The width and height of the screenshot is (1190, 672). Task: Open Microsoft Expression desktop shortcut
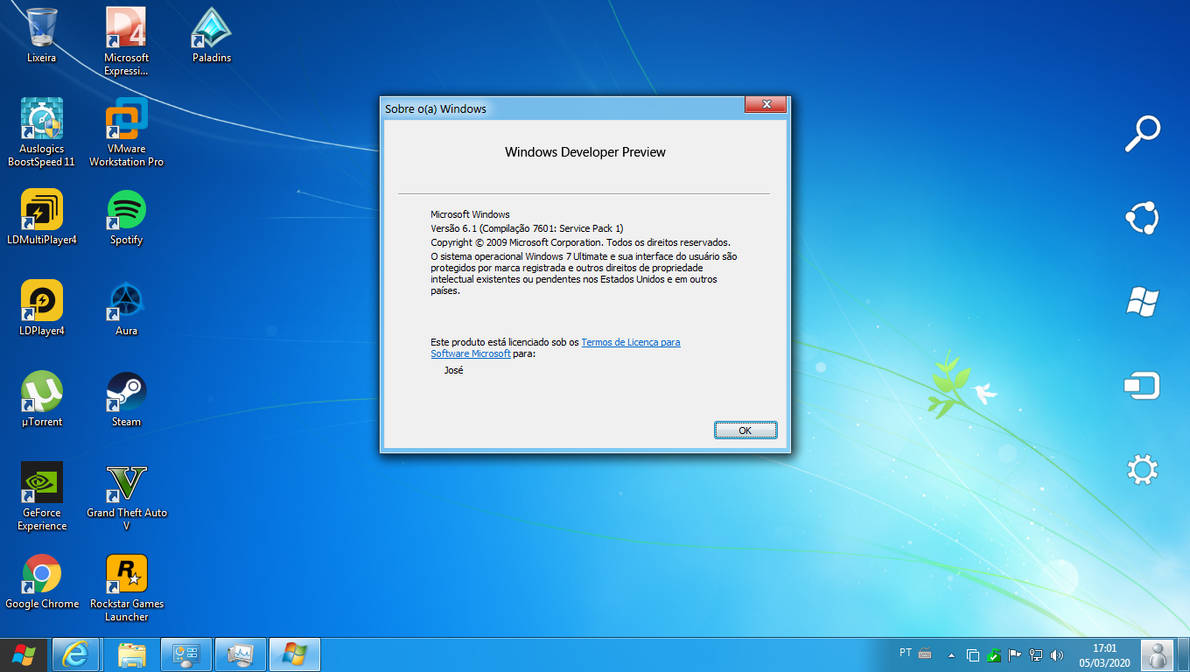(x=126, y=41)
